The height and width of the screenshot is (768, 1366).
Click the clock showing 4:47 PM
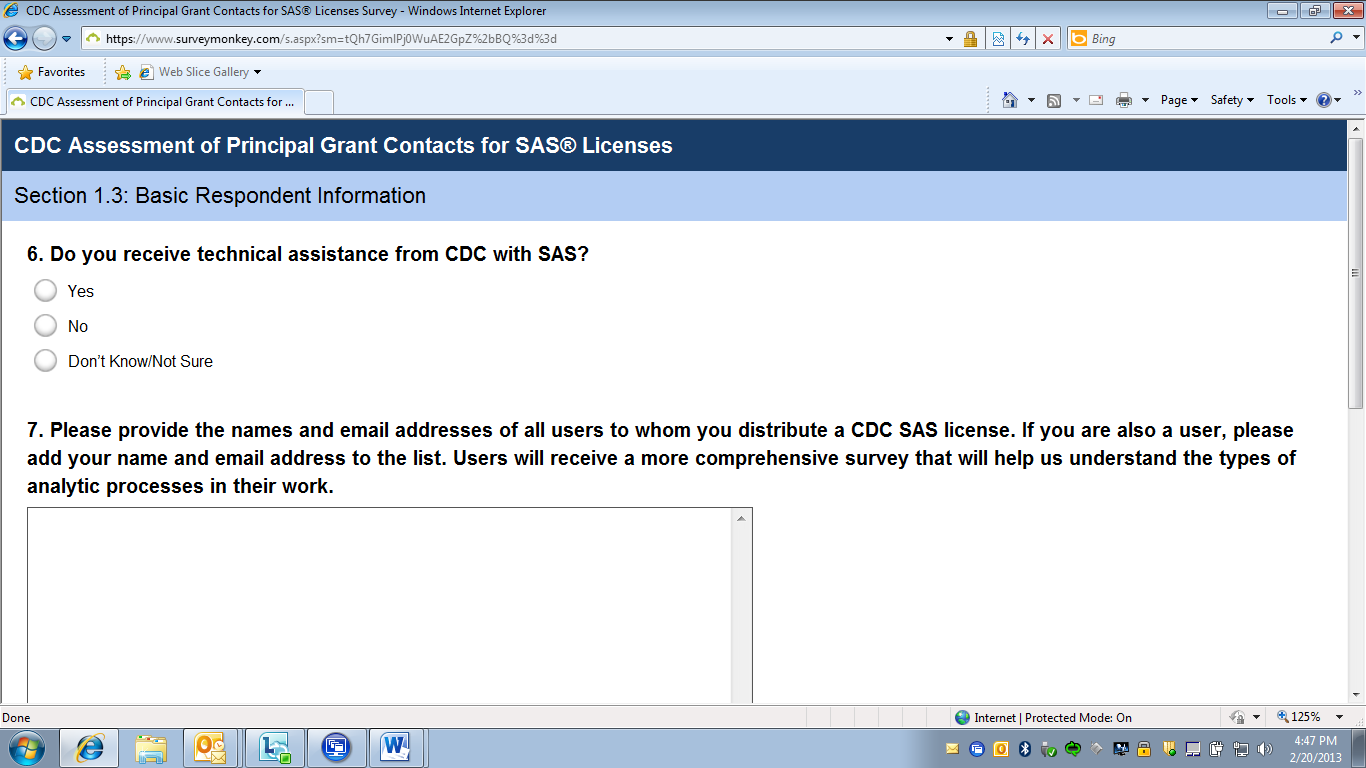(x=1316, y=749)
